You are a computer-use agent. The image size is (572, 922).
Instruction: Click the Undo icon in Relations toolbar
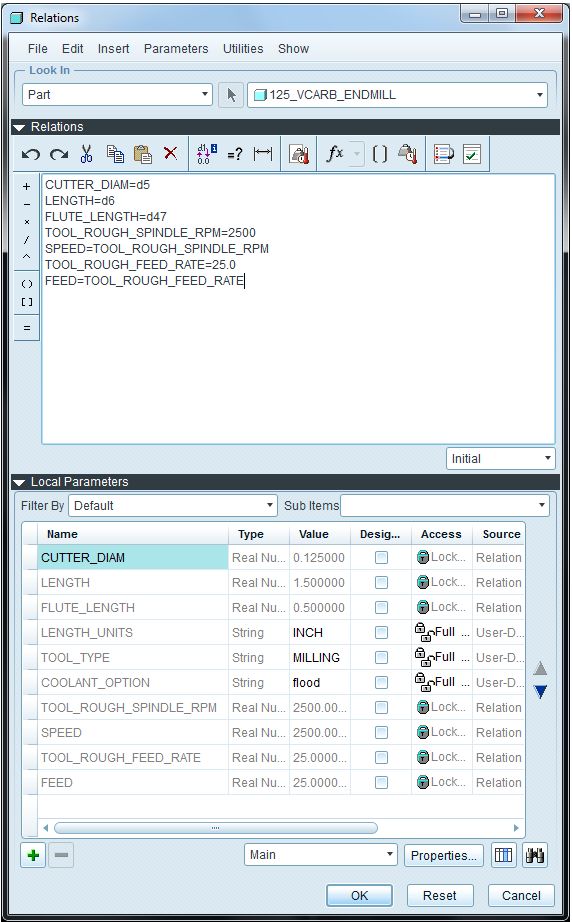31,154
